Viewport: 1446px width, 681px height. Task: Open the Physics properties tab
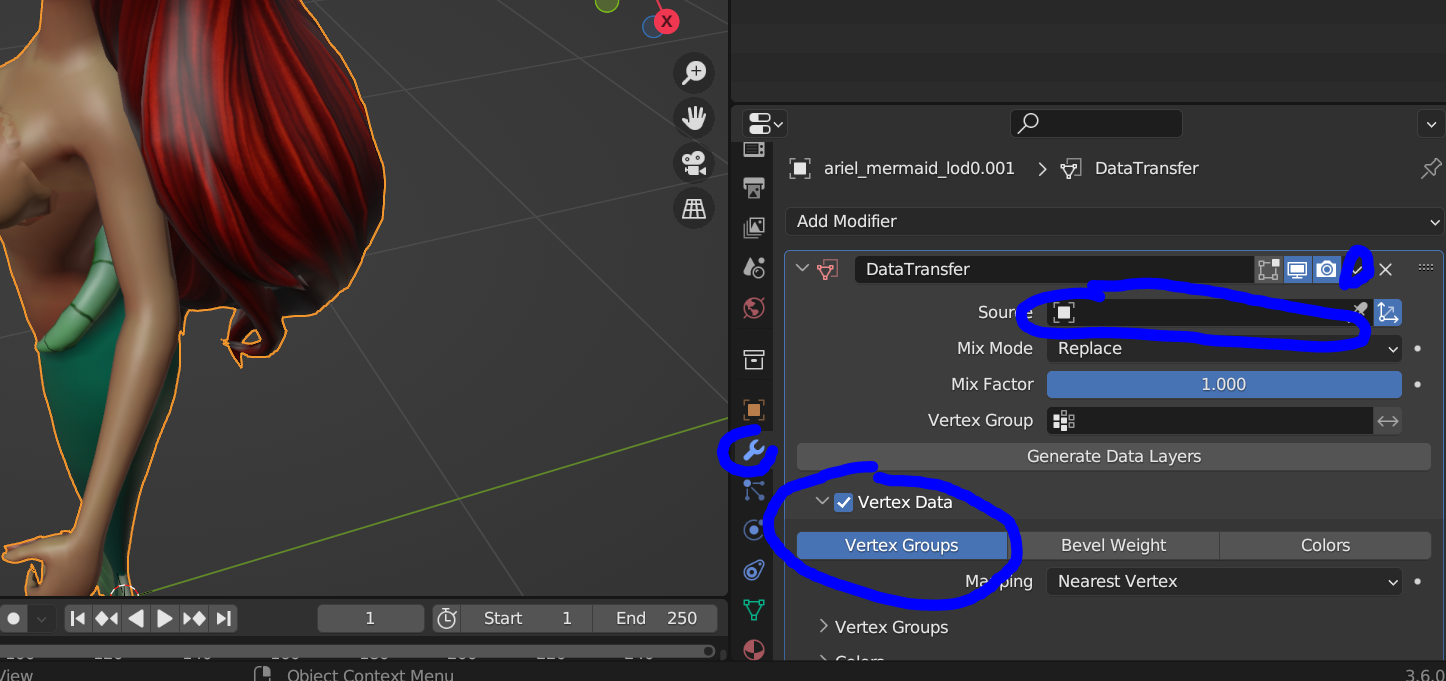pos(754,530)
